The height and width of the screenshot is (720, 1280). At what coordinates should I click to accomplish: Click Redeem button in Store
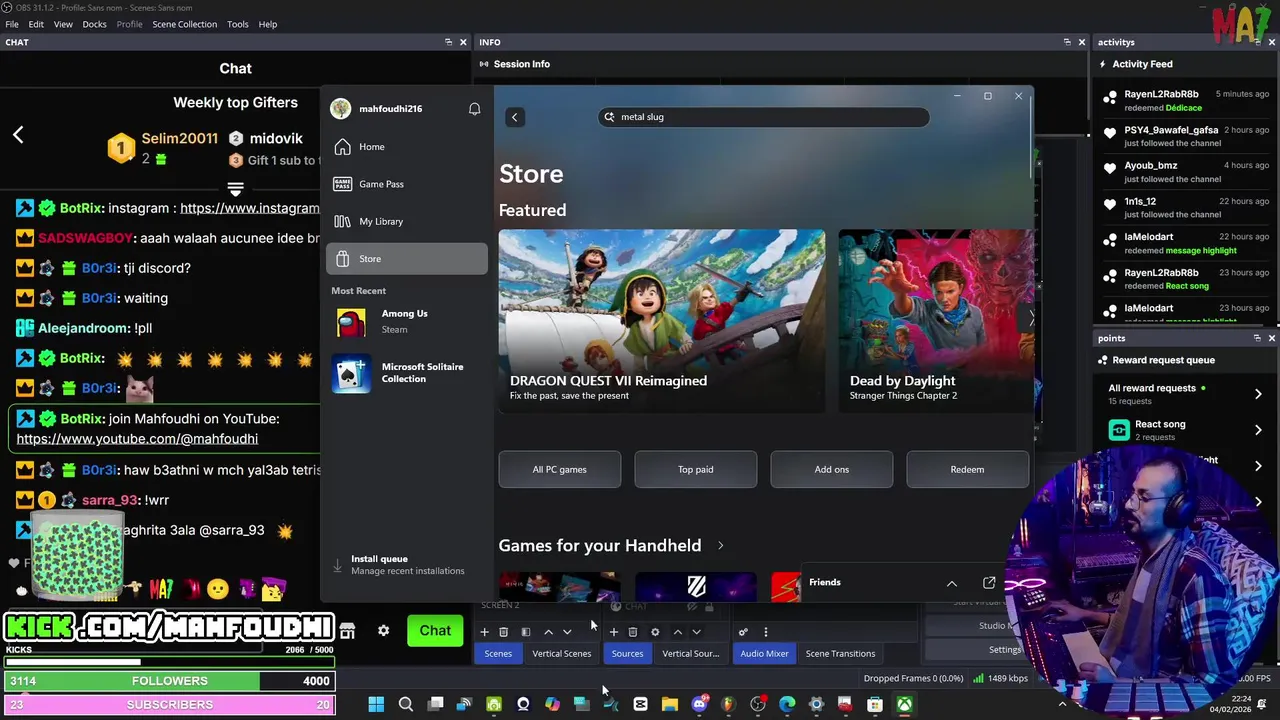coord(967,469)
